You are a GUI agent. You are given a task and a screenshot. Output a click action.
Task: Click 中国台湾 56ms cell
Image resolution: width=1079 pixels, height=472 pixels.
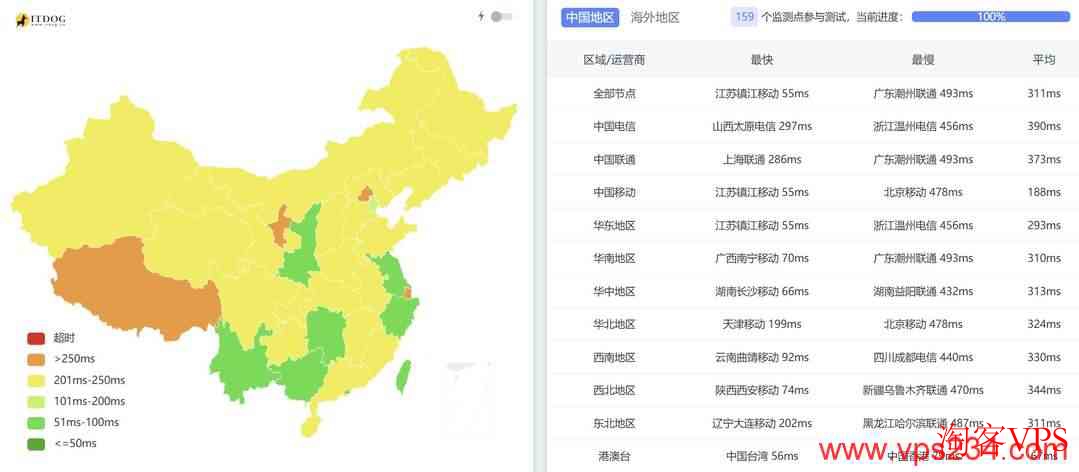(762, 455)
